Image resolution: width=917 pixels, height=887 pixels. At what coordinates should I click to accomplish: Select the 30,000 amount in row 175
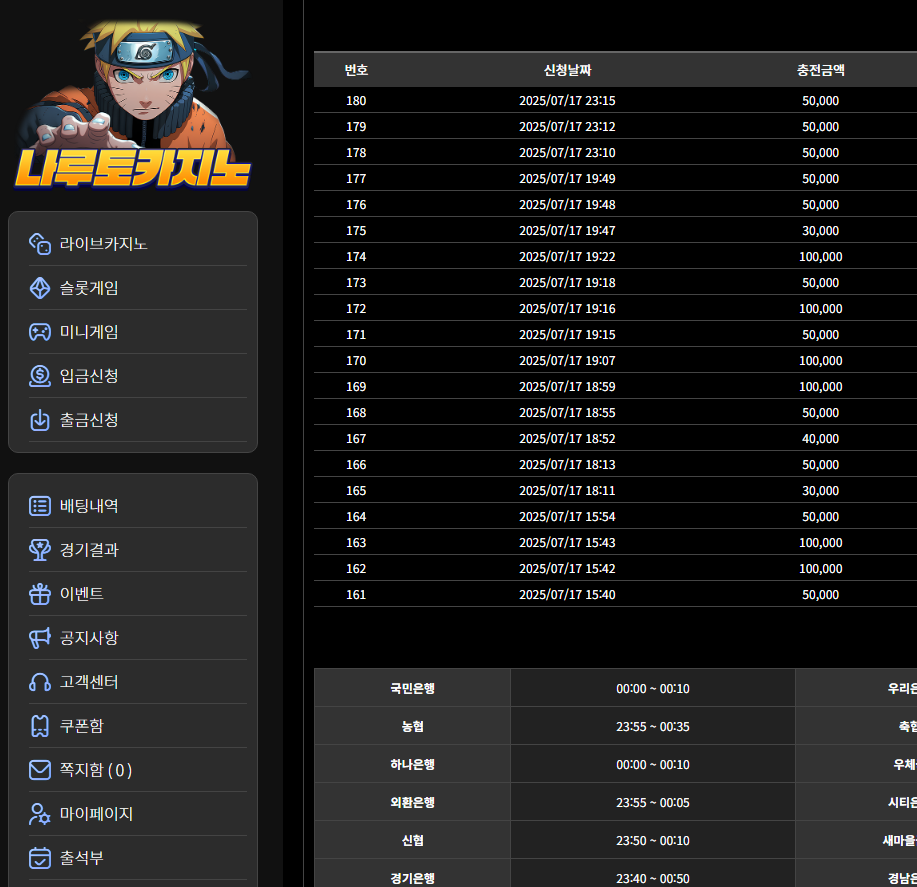[x=821, y=231]
